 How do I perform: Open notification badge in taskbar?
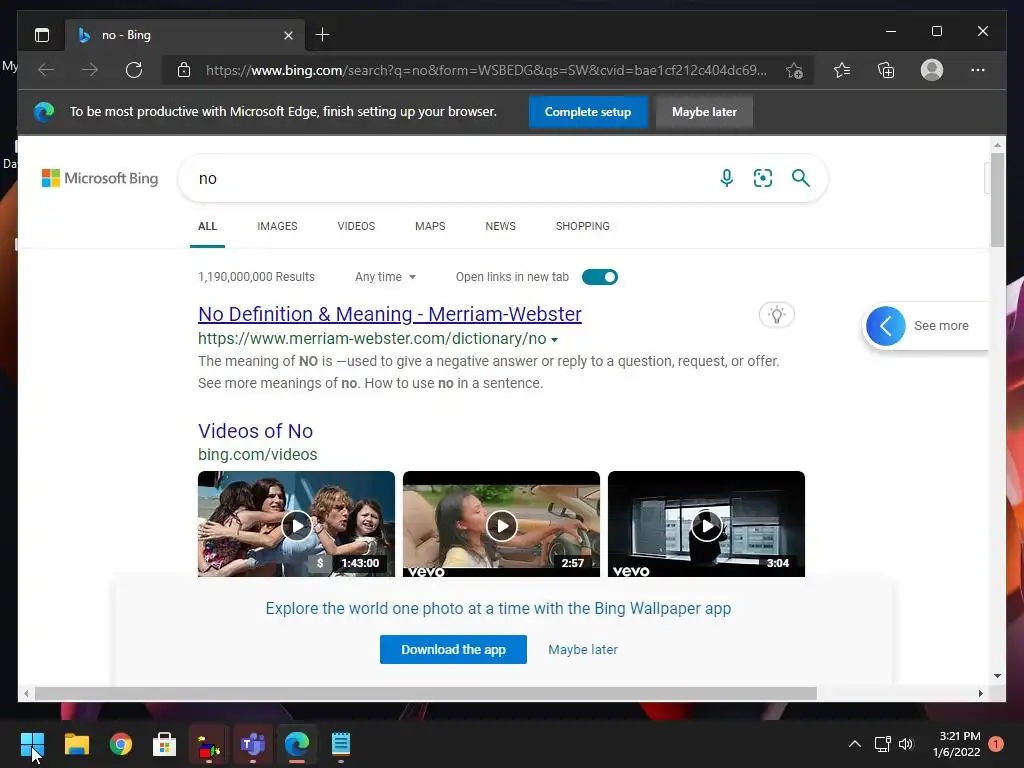point(996,744)
